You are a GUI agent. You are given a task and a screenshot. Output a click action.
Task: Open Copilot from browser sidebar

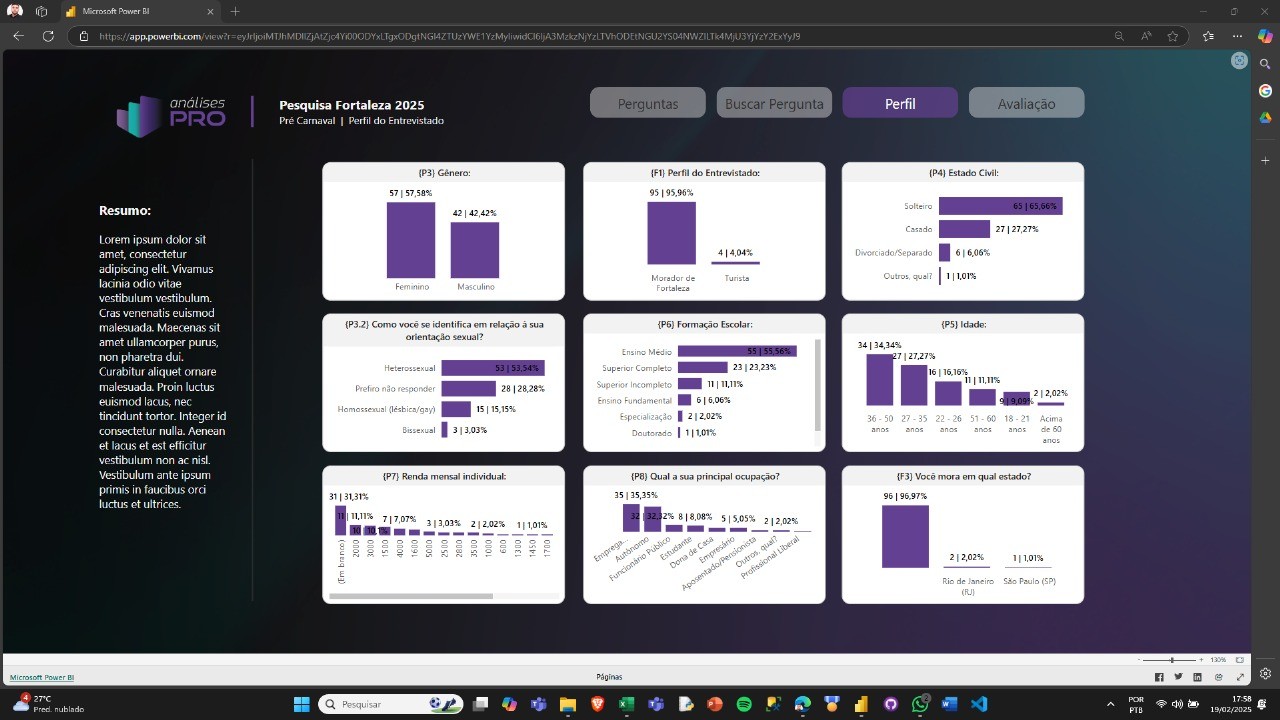click(1265, 36)
